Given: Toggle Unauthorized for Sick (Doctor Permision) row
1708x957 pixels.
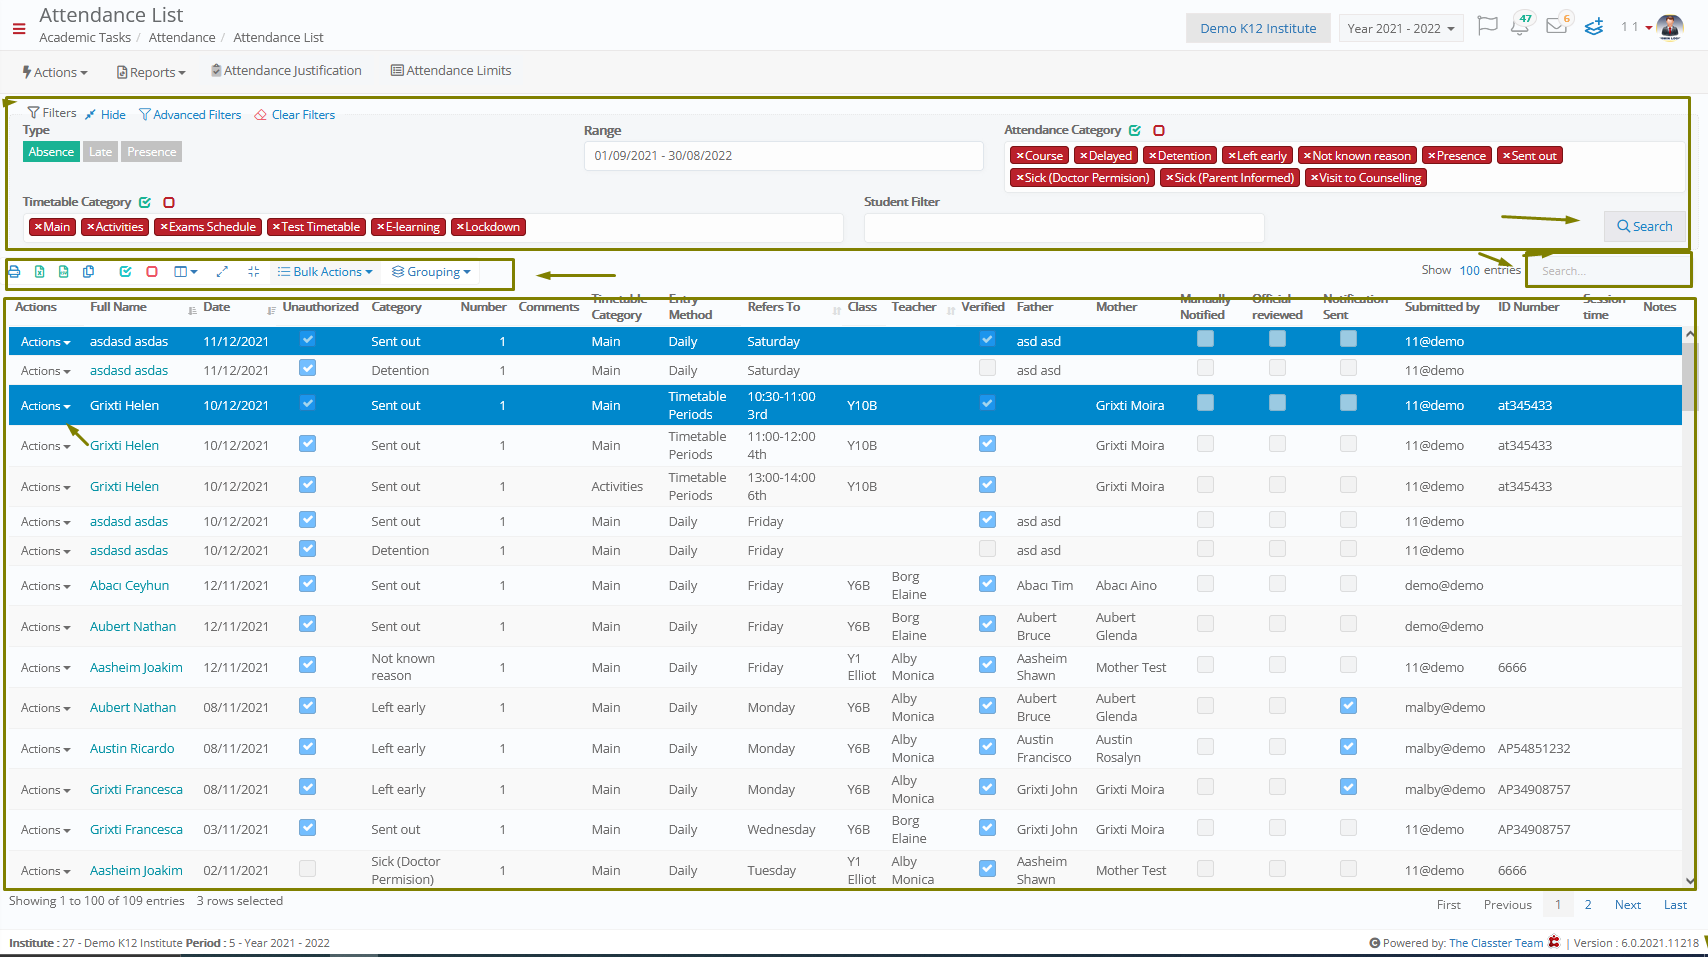Looking at the screenshot, I should (x=308, y=869).
